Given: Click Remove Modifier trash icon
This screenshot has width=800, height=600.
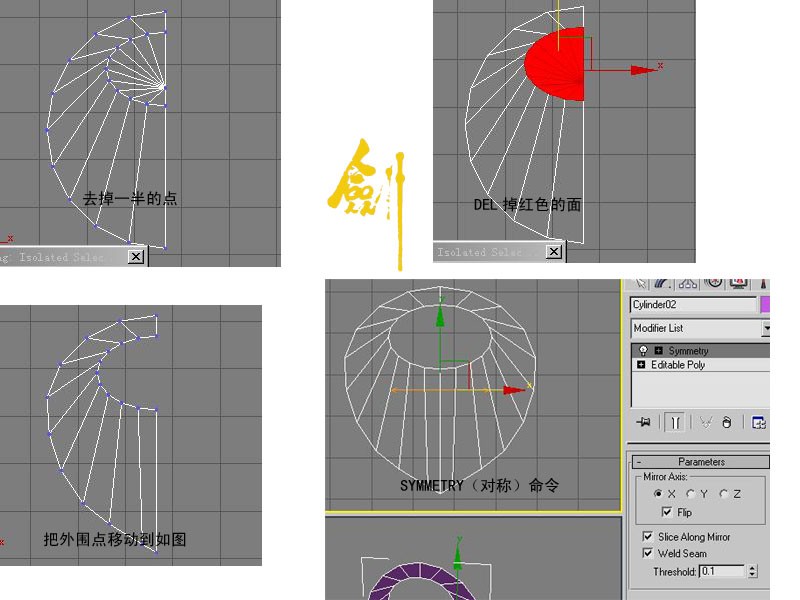Looking at the screenshot, I should pos(727,422).
